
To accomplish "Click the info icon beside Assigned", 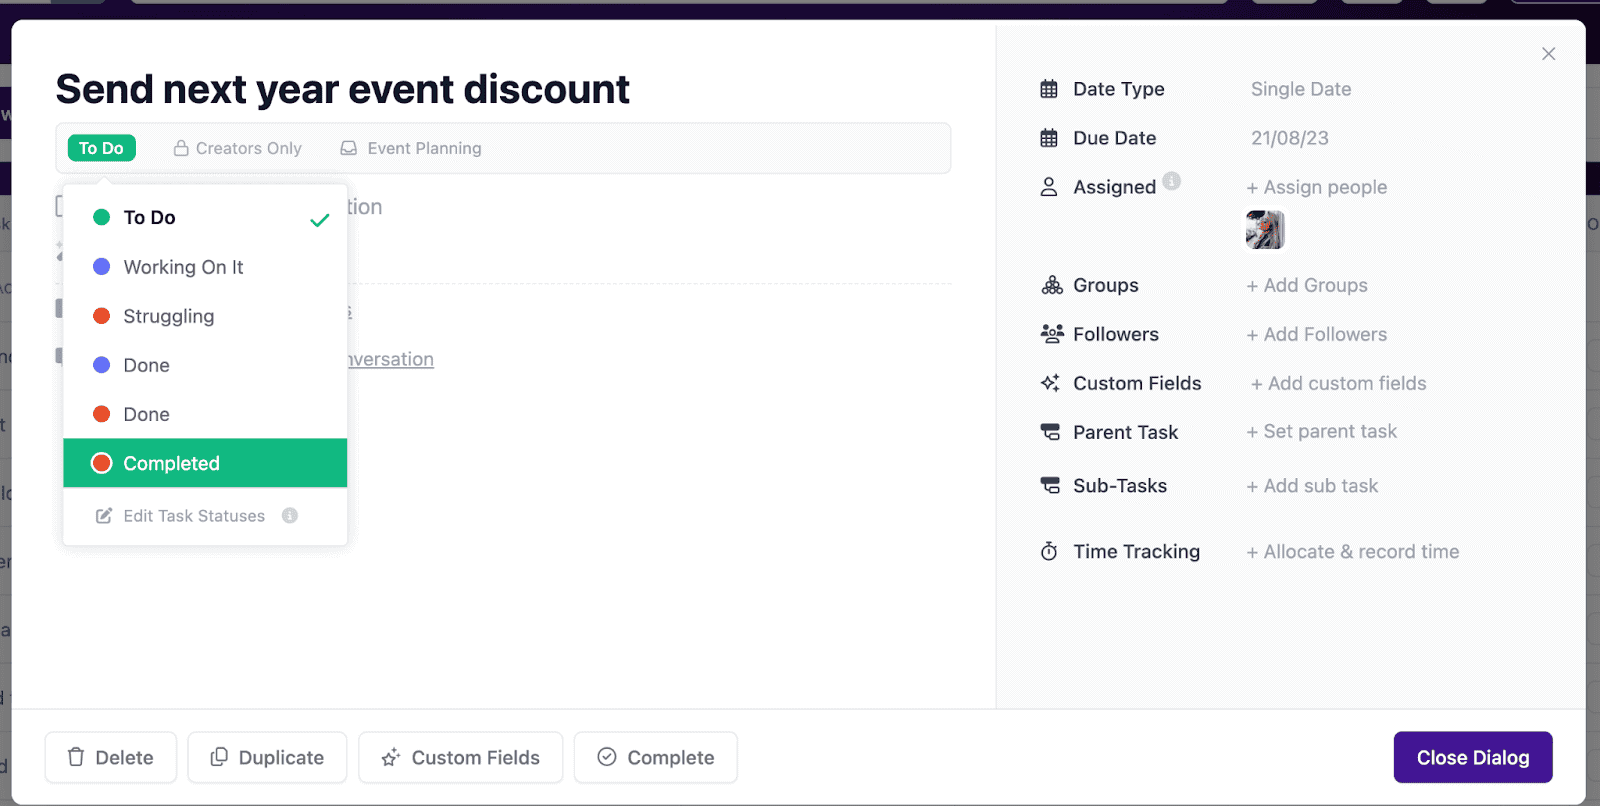I will point(1172,181).
